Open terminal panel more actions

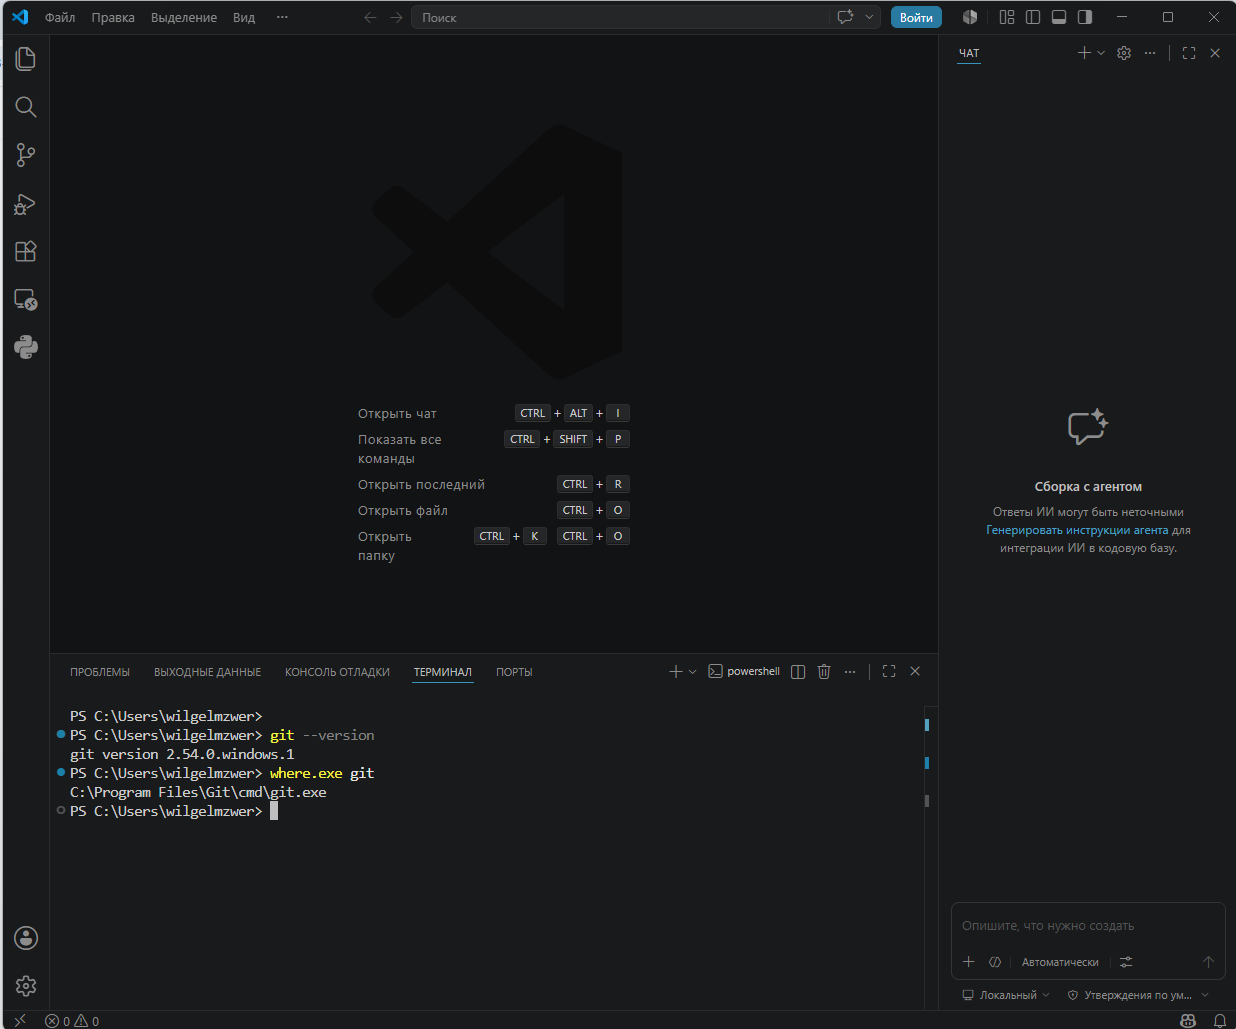click(850, 672)
